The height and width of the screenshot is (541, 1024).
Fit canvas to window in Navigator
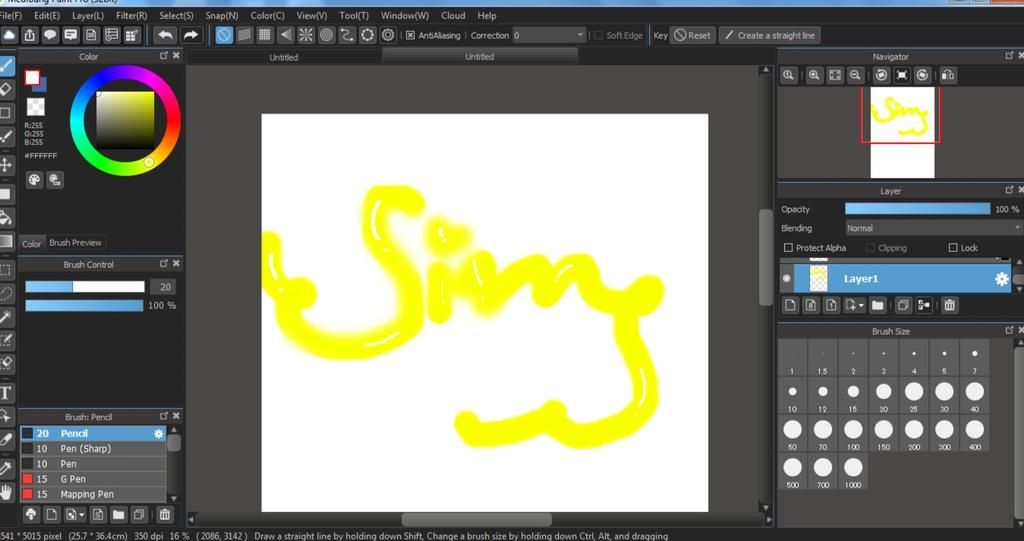[x=835, y=75]
